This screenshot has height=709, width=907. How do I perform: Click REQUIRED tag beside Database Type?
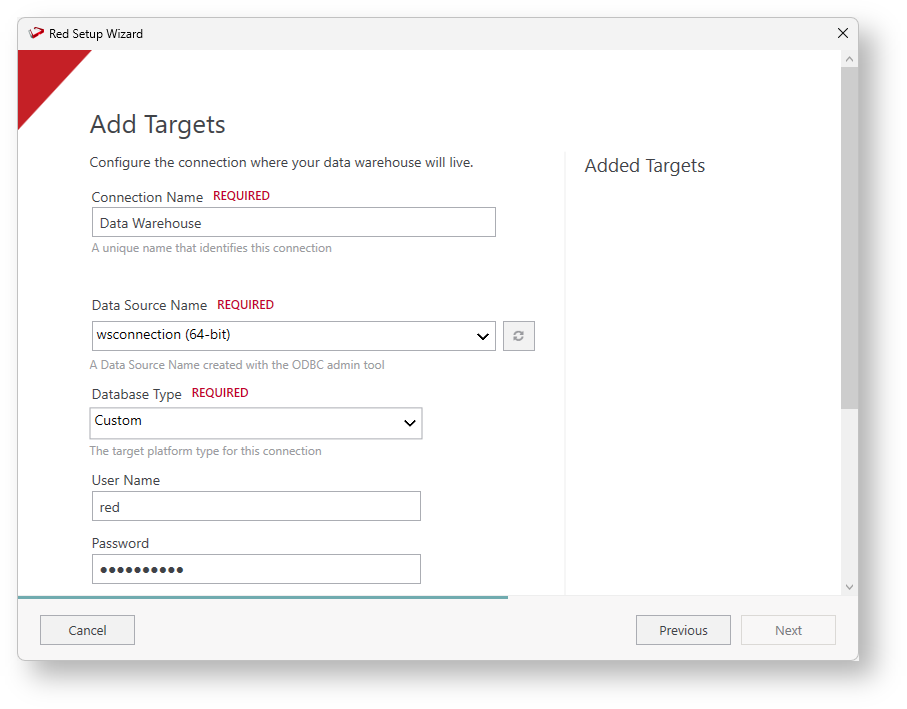click(x=220, y=393)
